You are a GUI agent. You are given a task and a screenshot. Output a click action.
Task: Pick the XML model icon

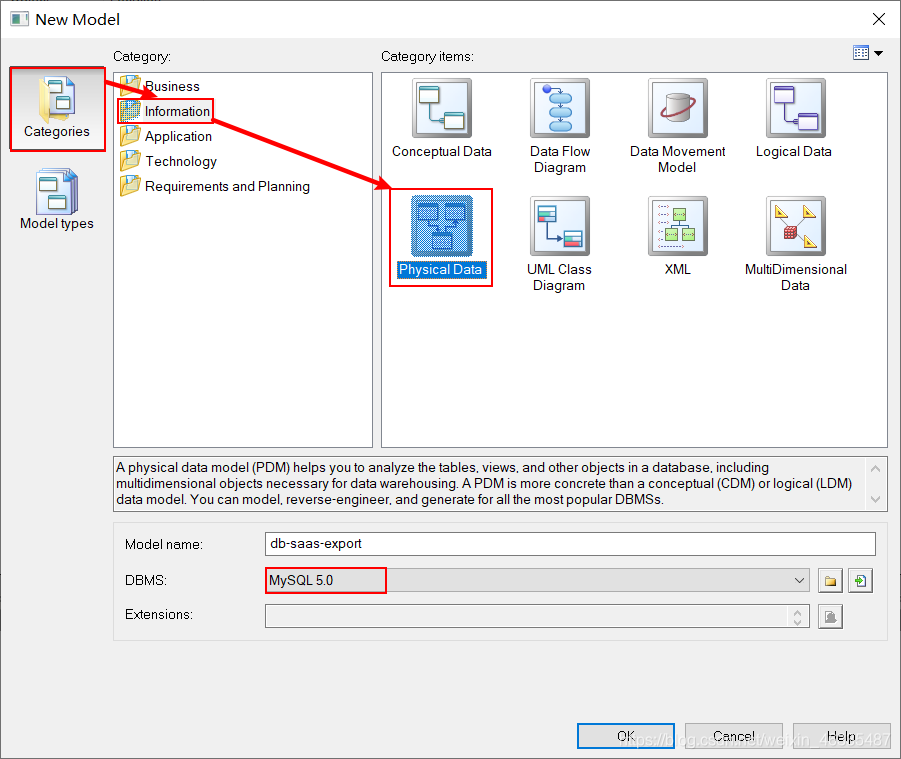click(677, 226)
